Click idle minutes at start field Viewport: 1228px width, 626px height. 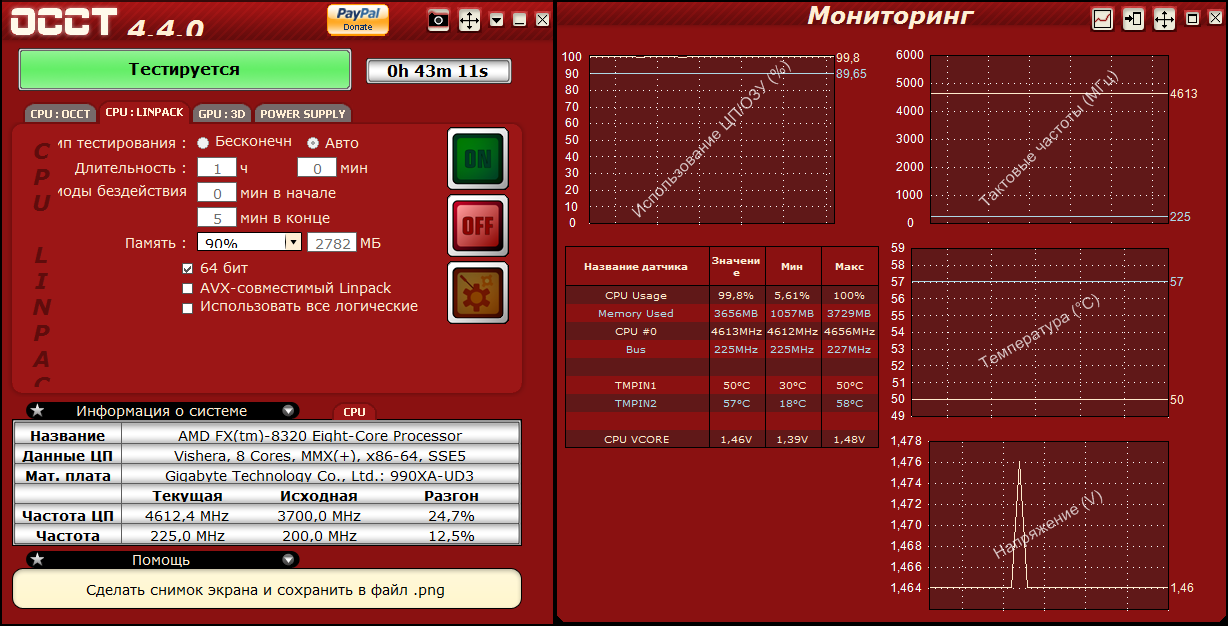(x=217, y=193)
